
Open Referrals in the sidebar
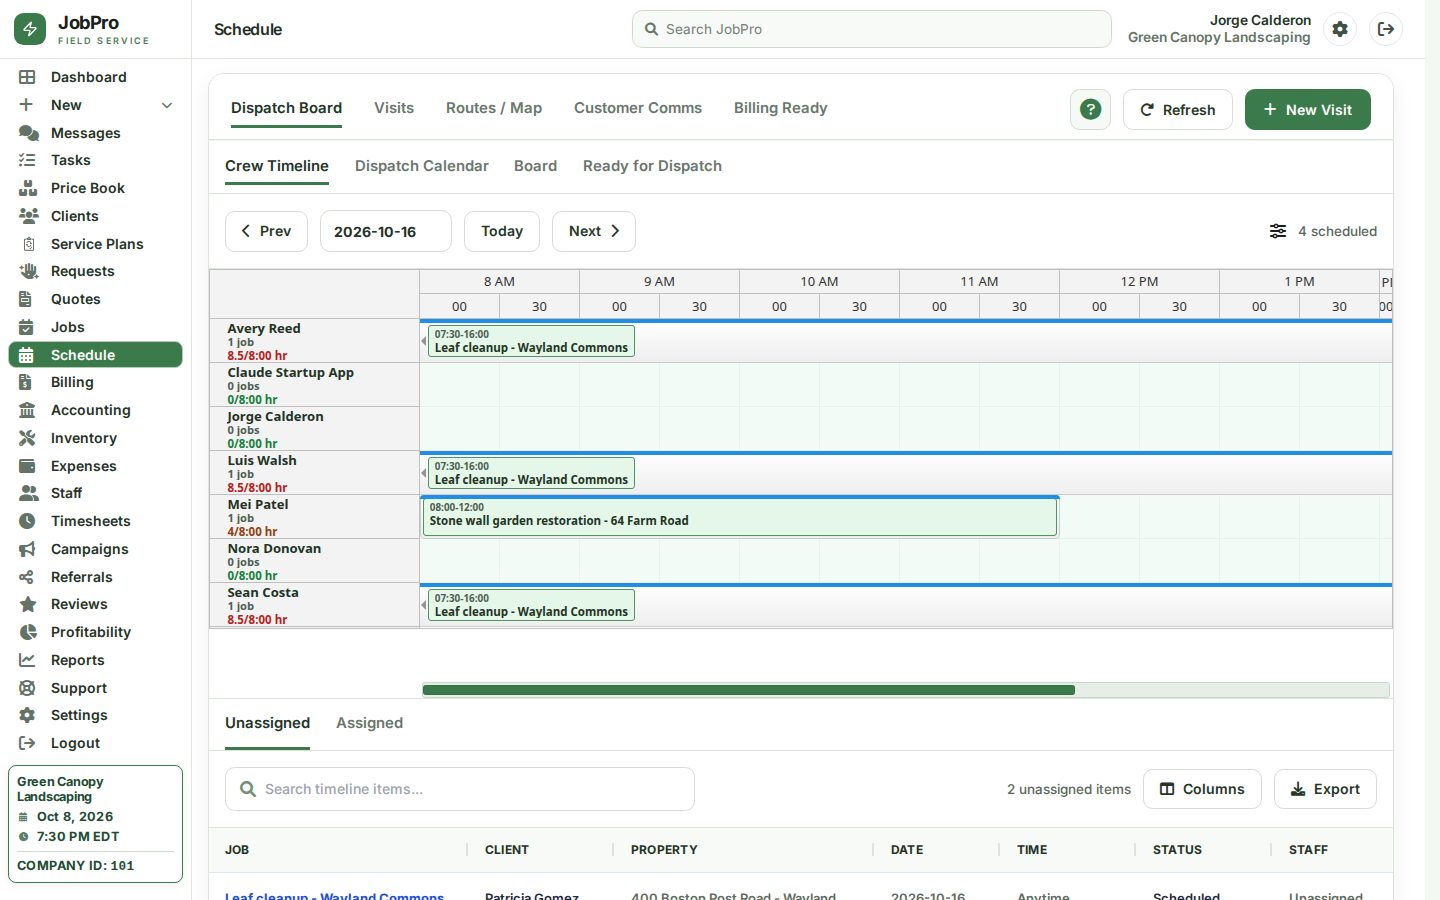[95, 577]
